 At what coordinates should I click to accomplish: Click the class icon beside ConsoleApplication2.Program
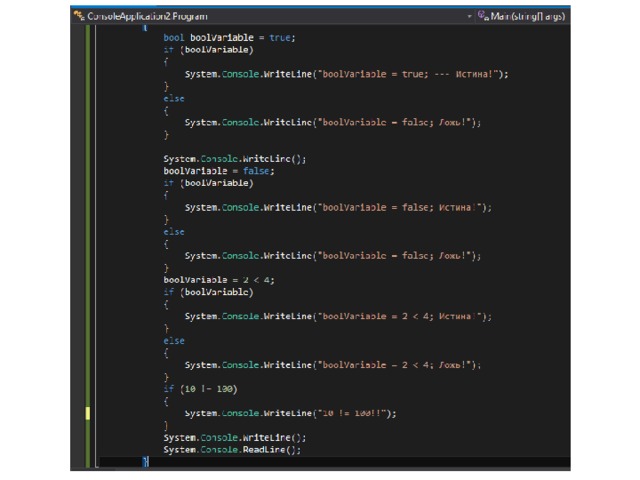coord(79,16)
